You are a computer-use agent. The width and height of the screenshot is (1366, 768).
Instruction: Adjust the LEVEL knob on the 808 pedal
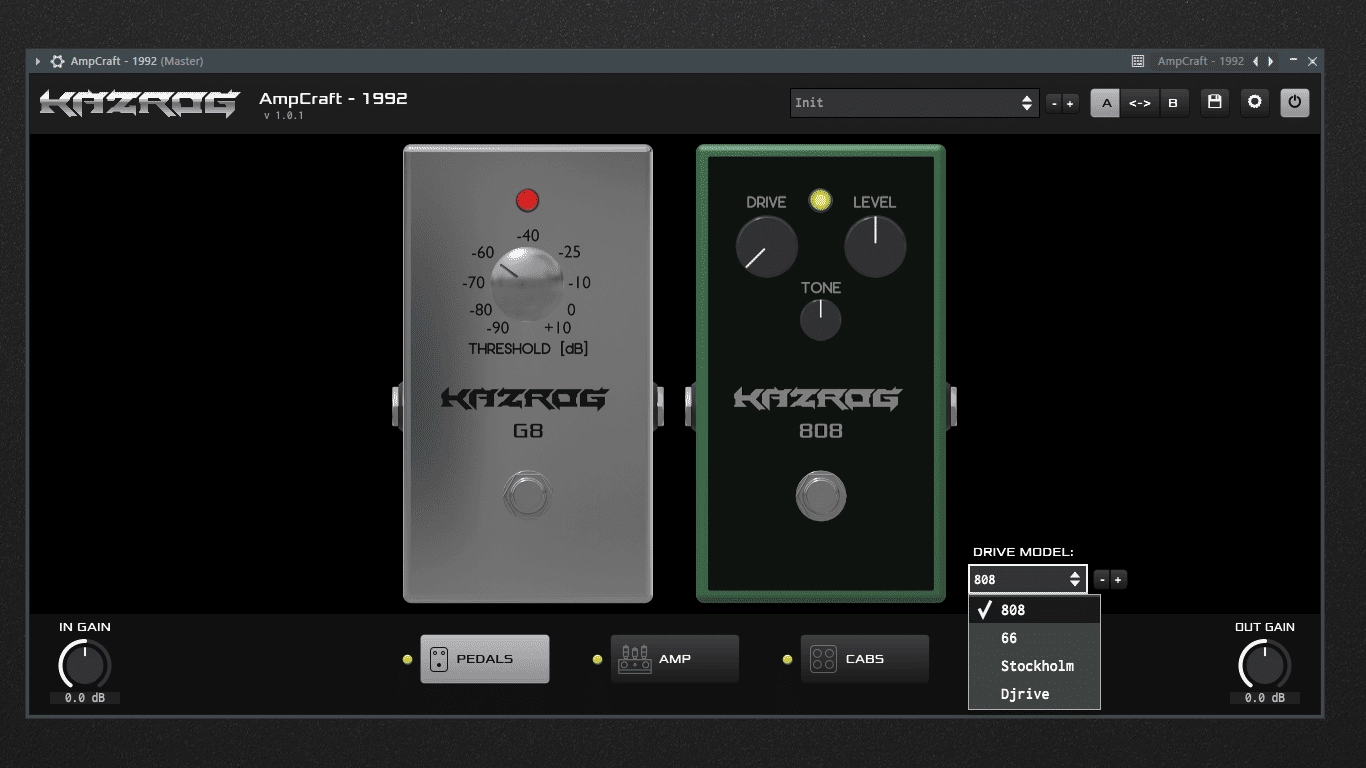pyautogui.click(x=875, y=246)
